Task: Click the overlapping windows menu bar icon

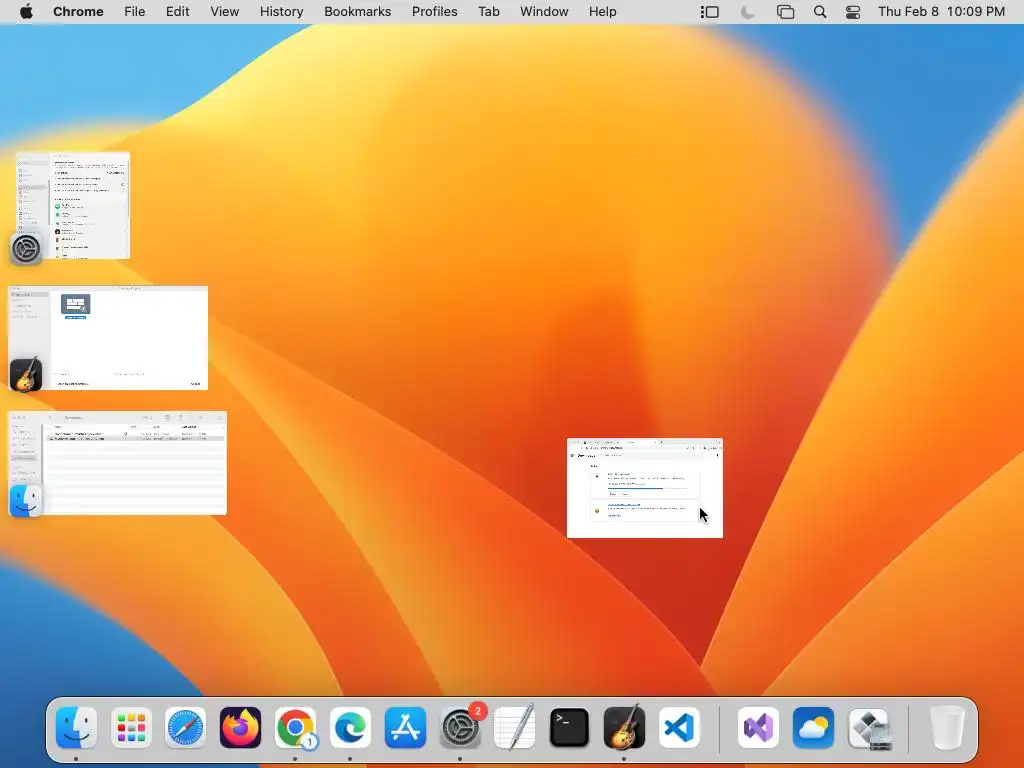Action: [785, 12]
